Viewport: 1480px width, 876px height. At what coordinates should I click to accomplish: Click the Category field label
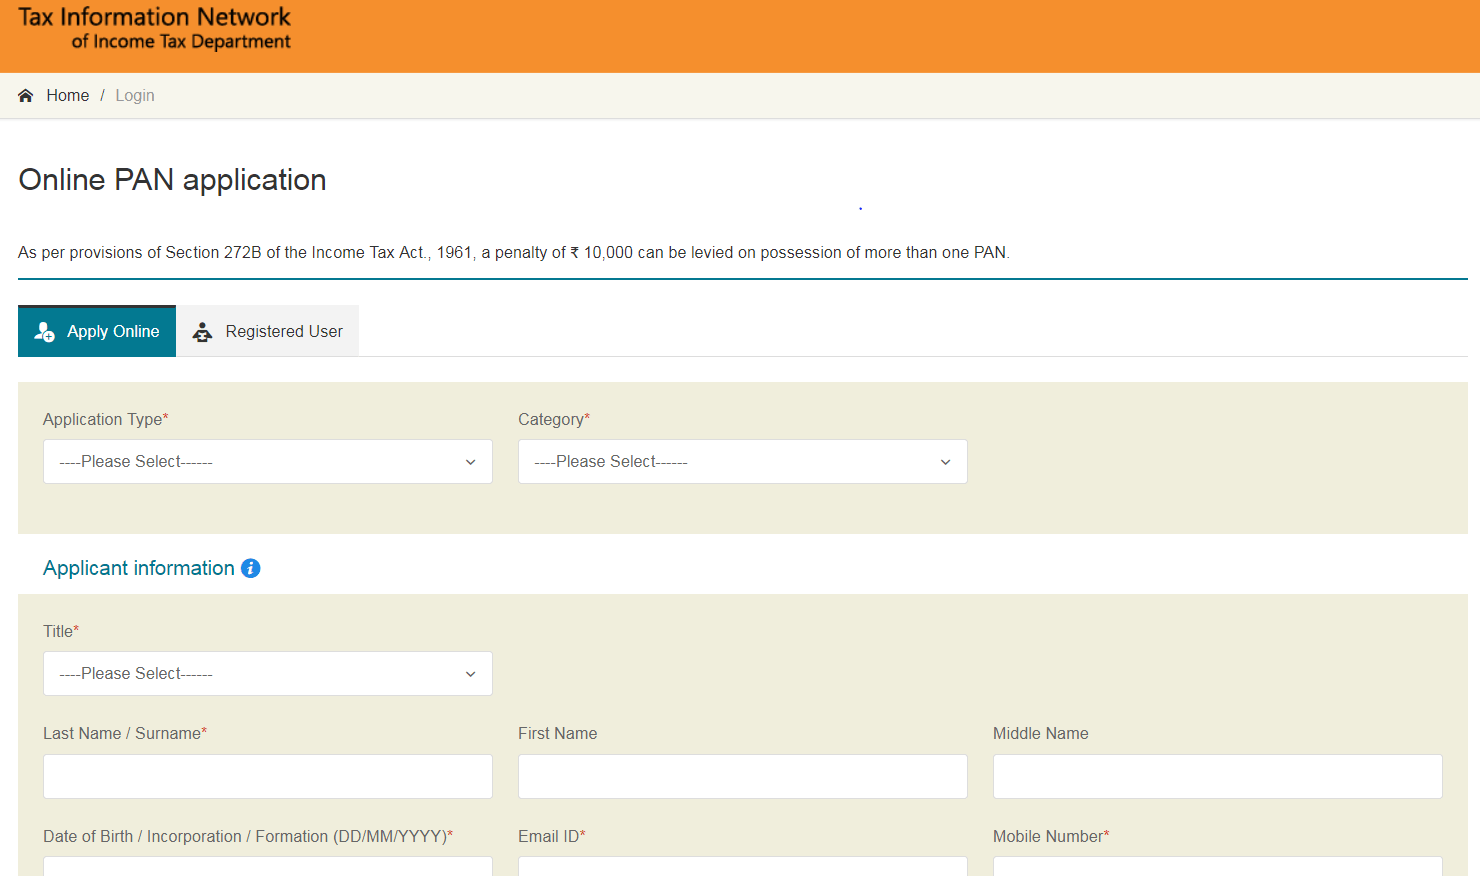554,420
